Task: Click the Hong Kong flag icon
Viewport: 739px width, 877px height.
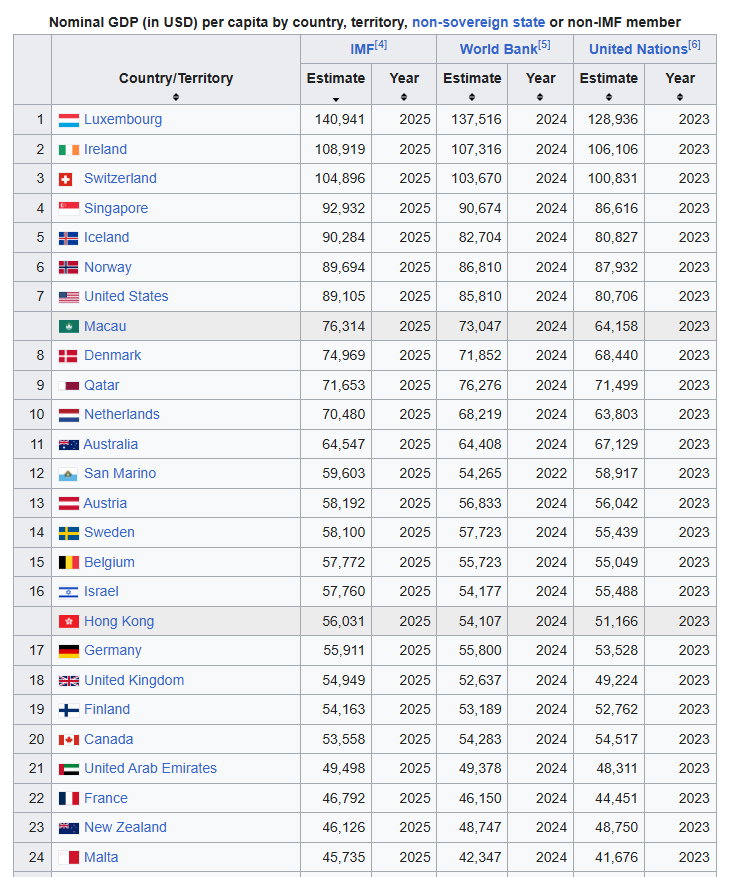Action: point(69,621)
